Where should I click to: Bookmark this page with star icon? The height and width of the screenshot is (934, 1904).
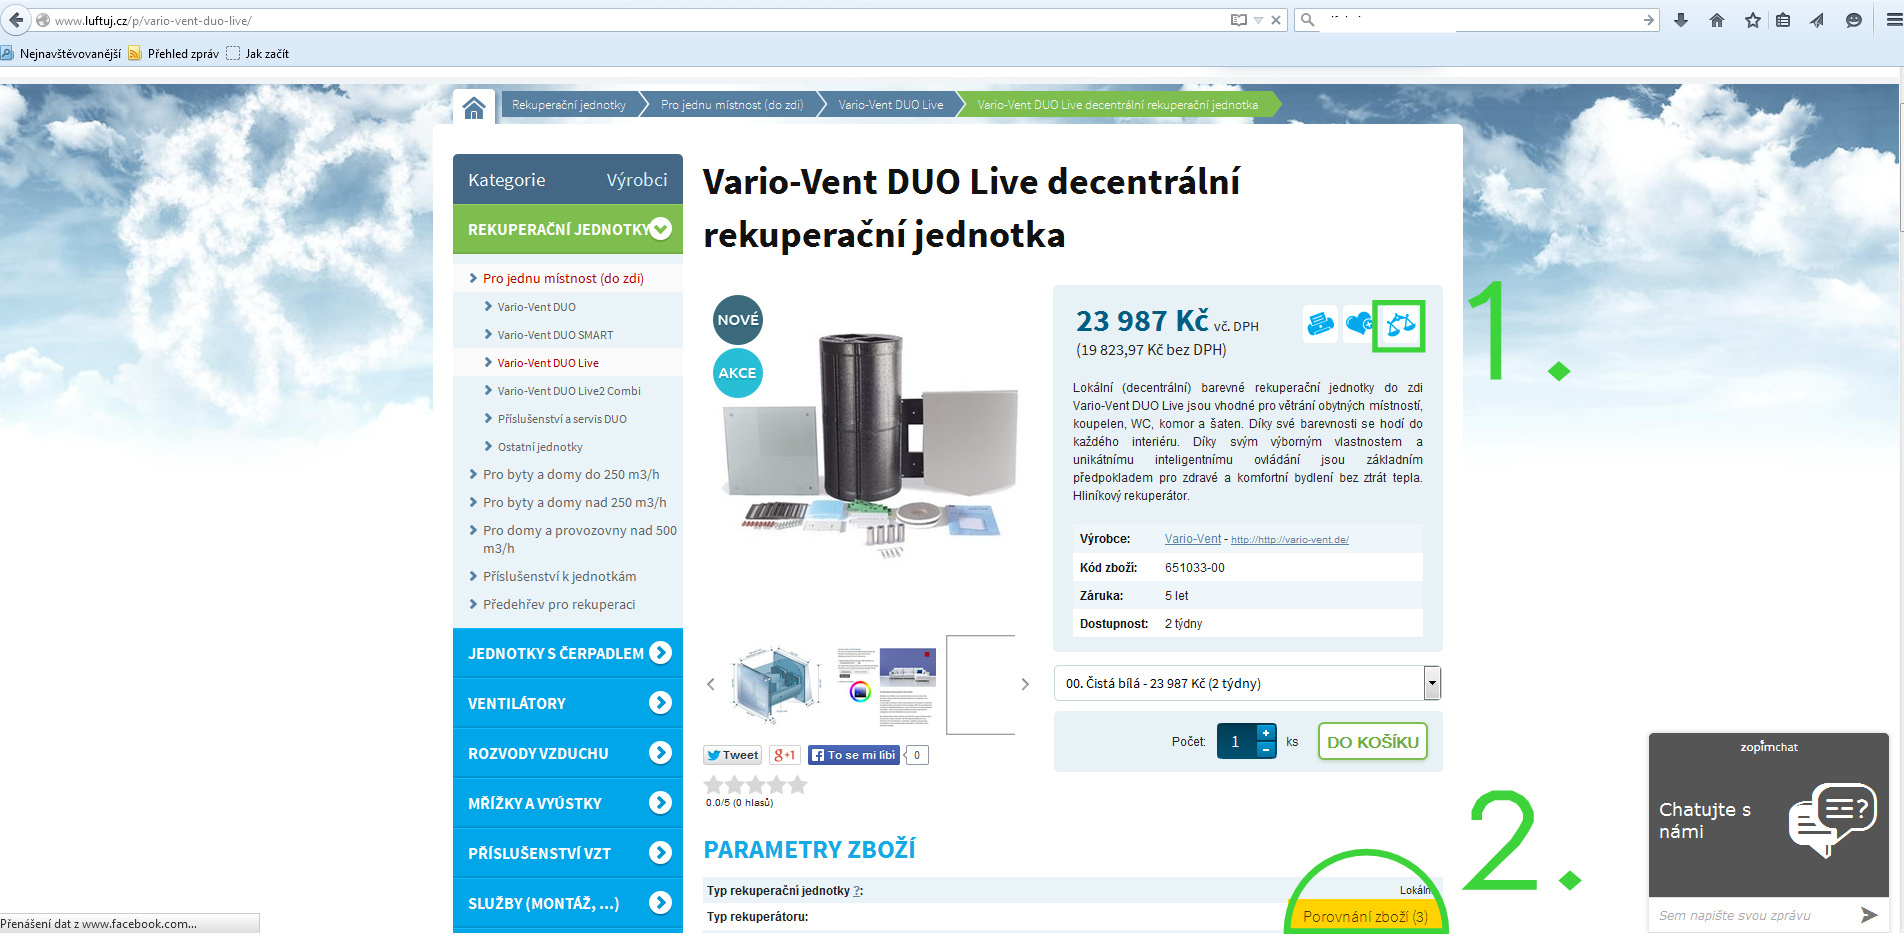click(x=1752, y=20)
